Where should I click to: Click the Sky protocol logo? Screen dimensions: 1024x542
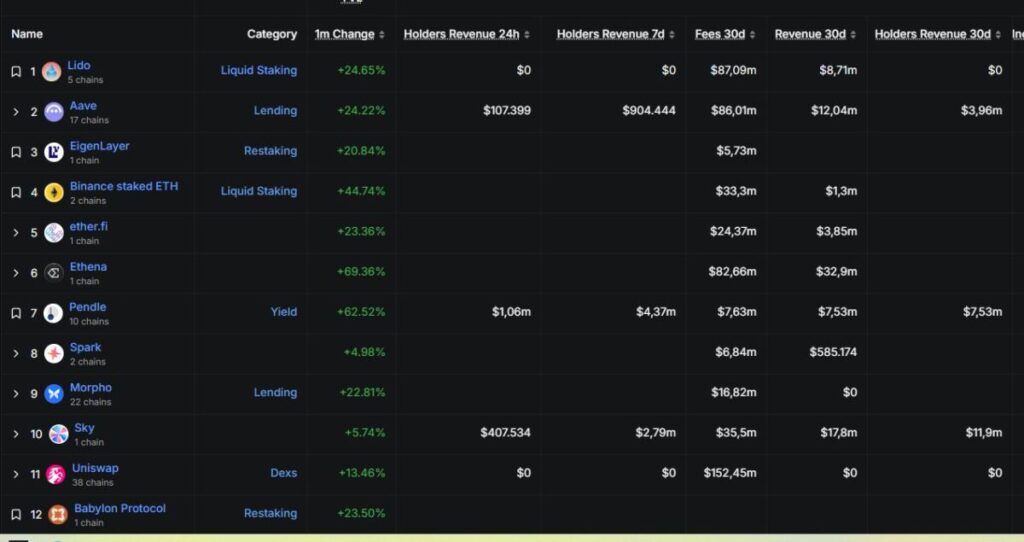click(x=59, y=434)
